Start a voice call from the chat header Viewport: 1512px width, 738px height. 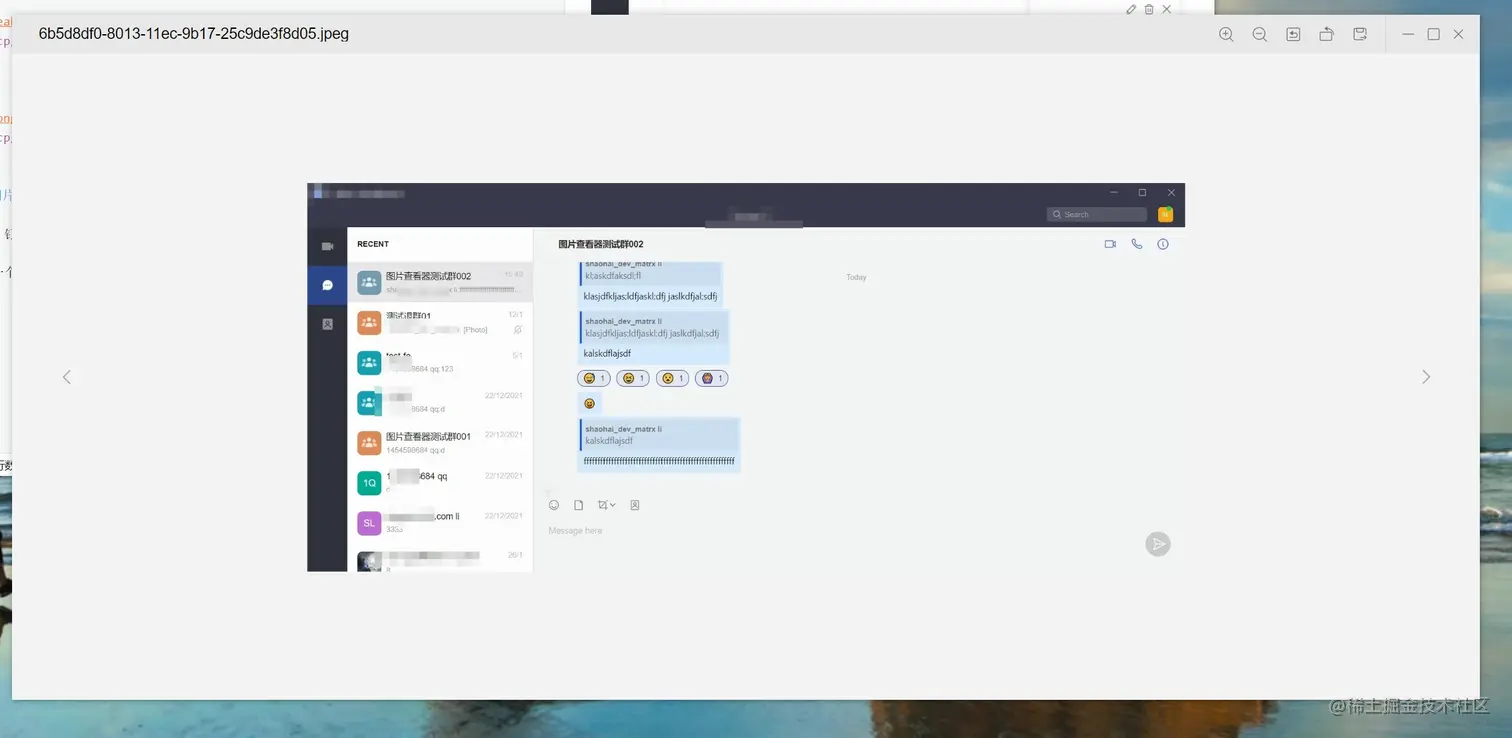click(1137, 244)
